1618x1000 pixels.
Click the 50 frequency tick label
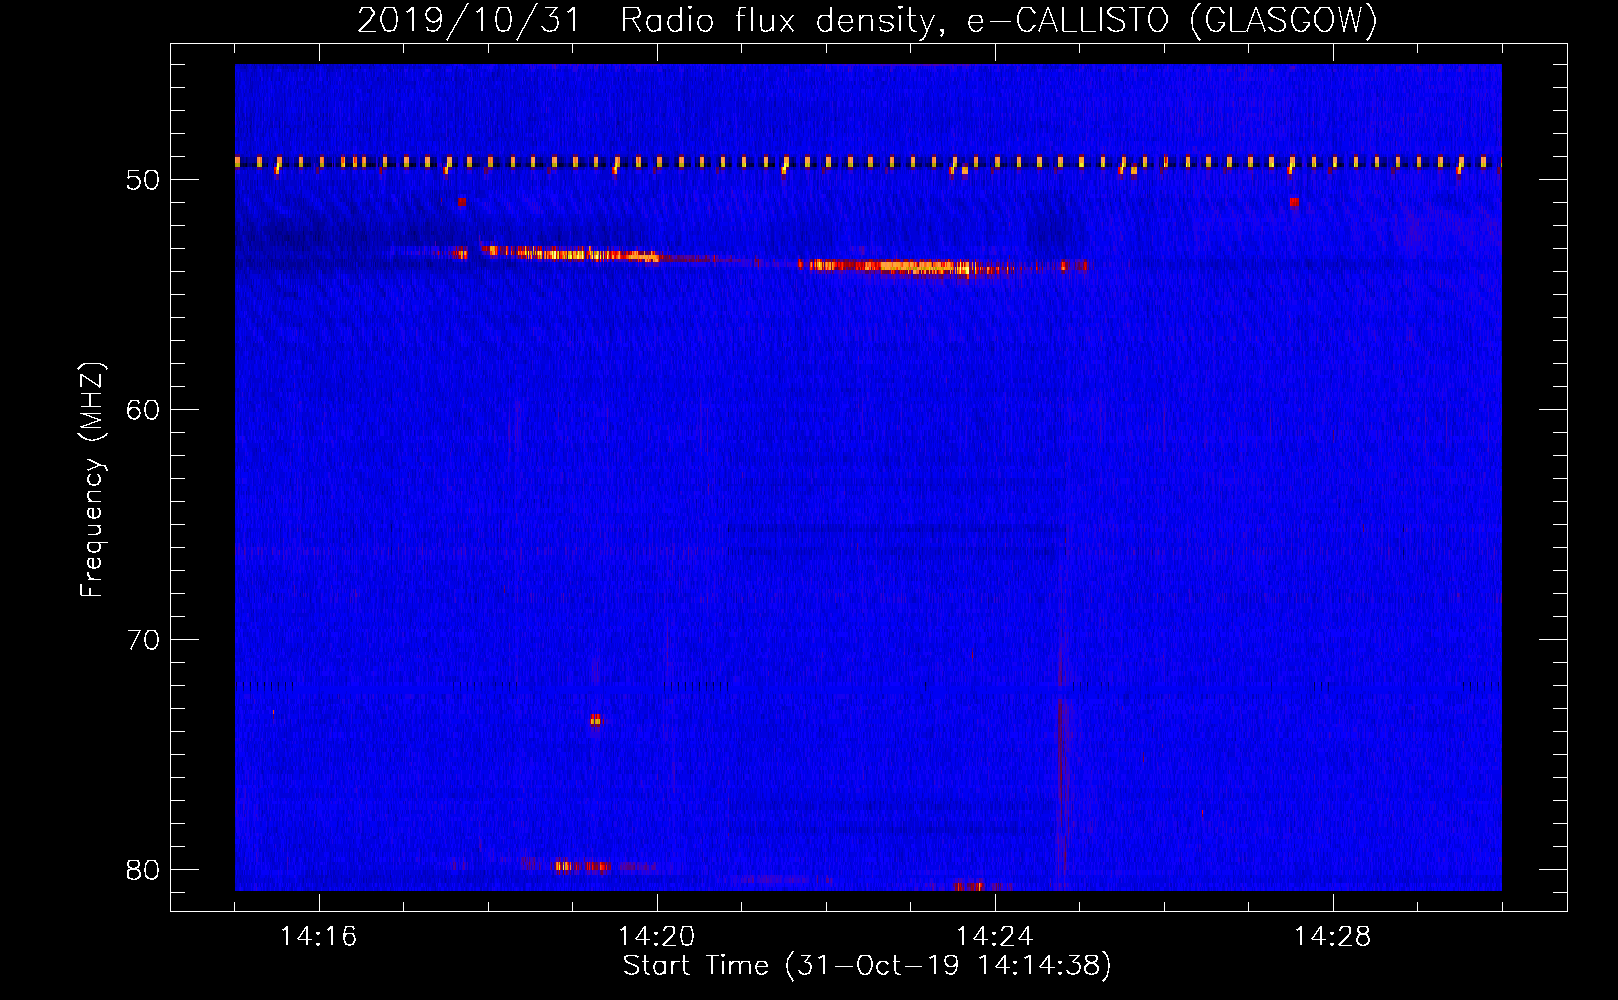tap(143, 180)
